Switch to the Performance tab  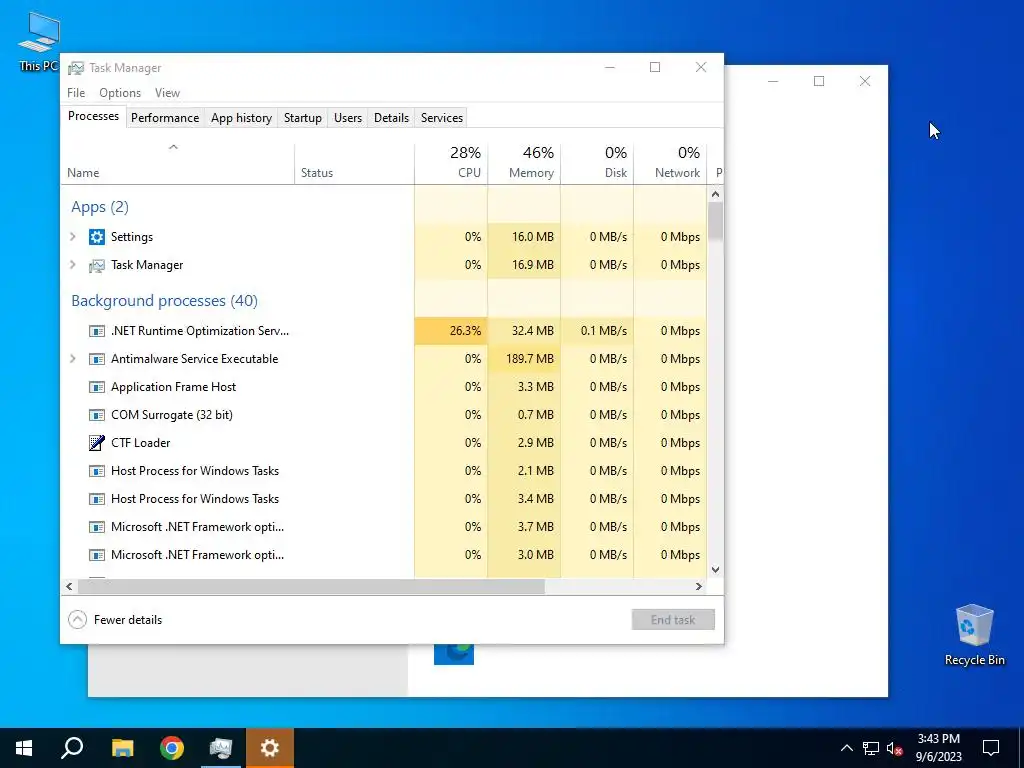165,118
